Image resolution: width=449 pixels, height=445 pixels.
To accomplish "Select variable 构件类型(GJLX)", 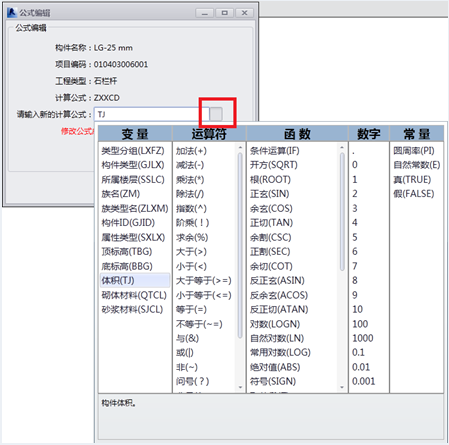I will click(133, 165).
